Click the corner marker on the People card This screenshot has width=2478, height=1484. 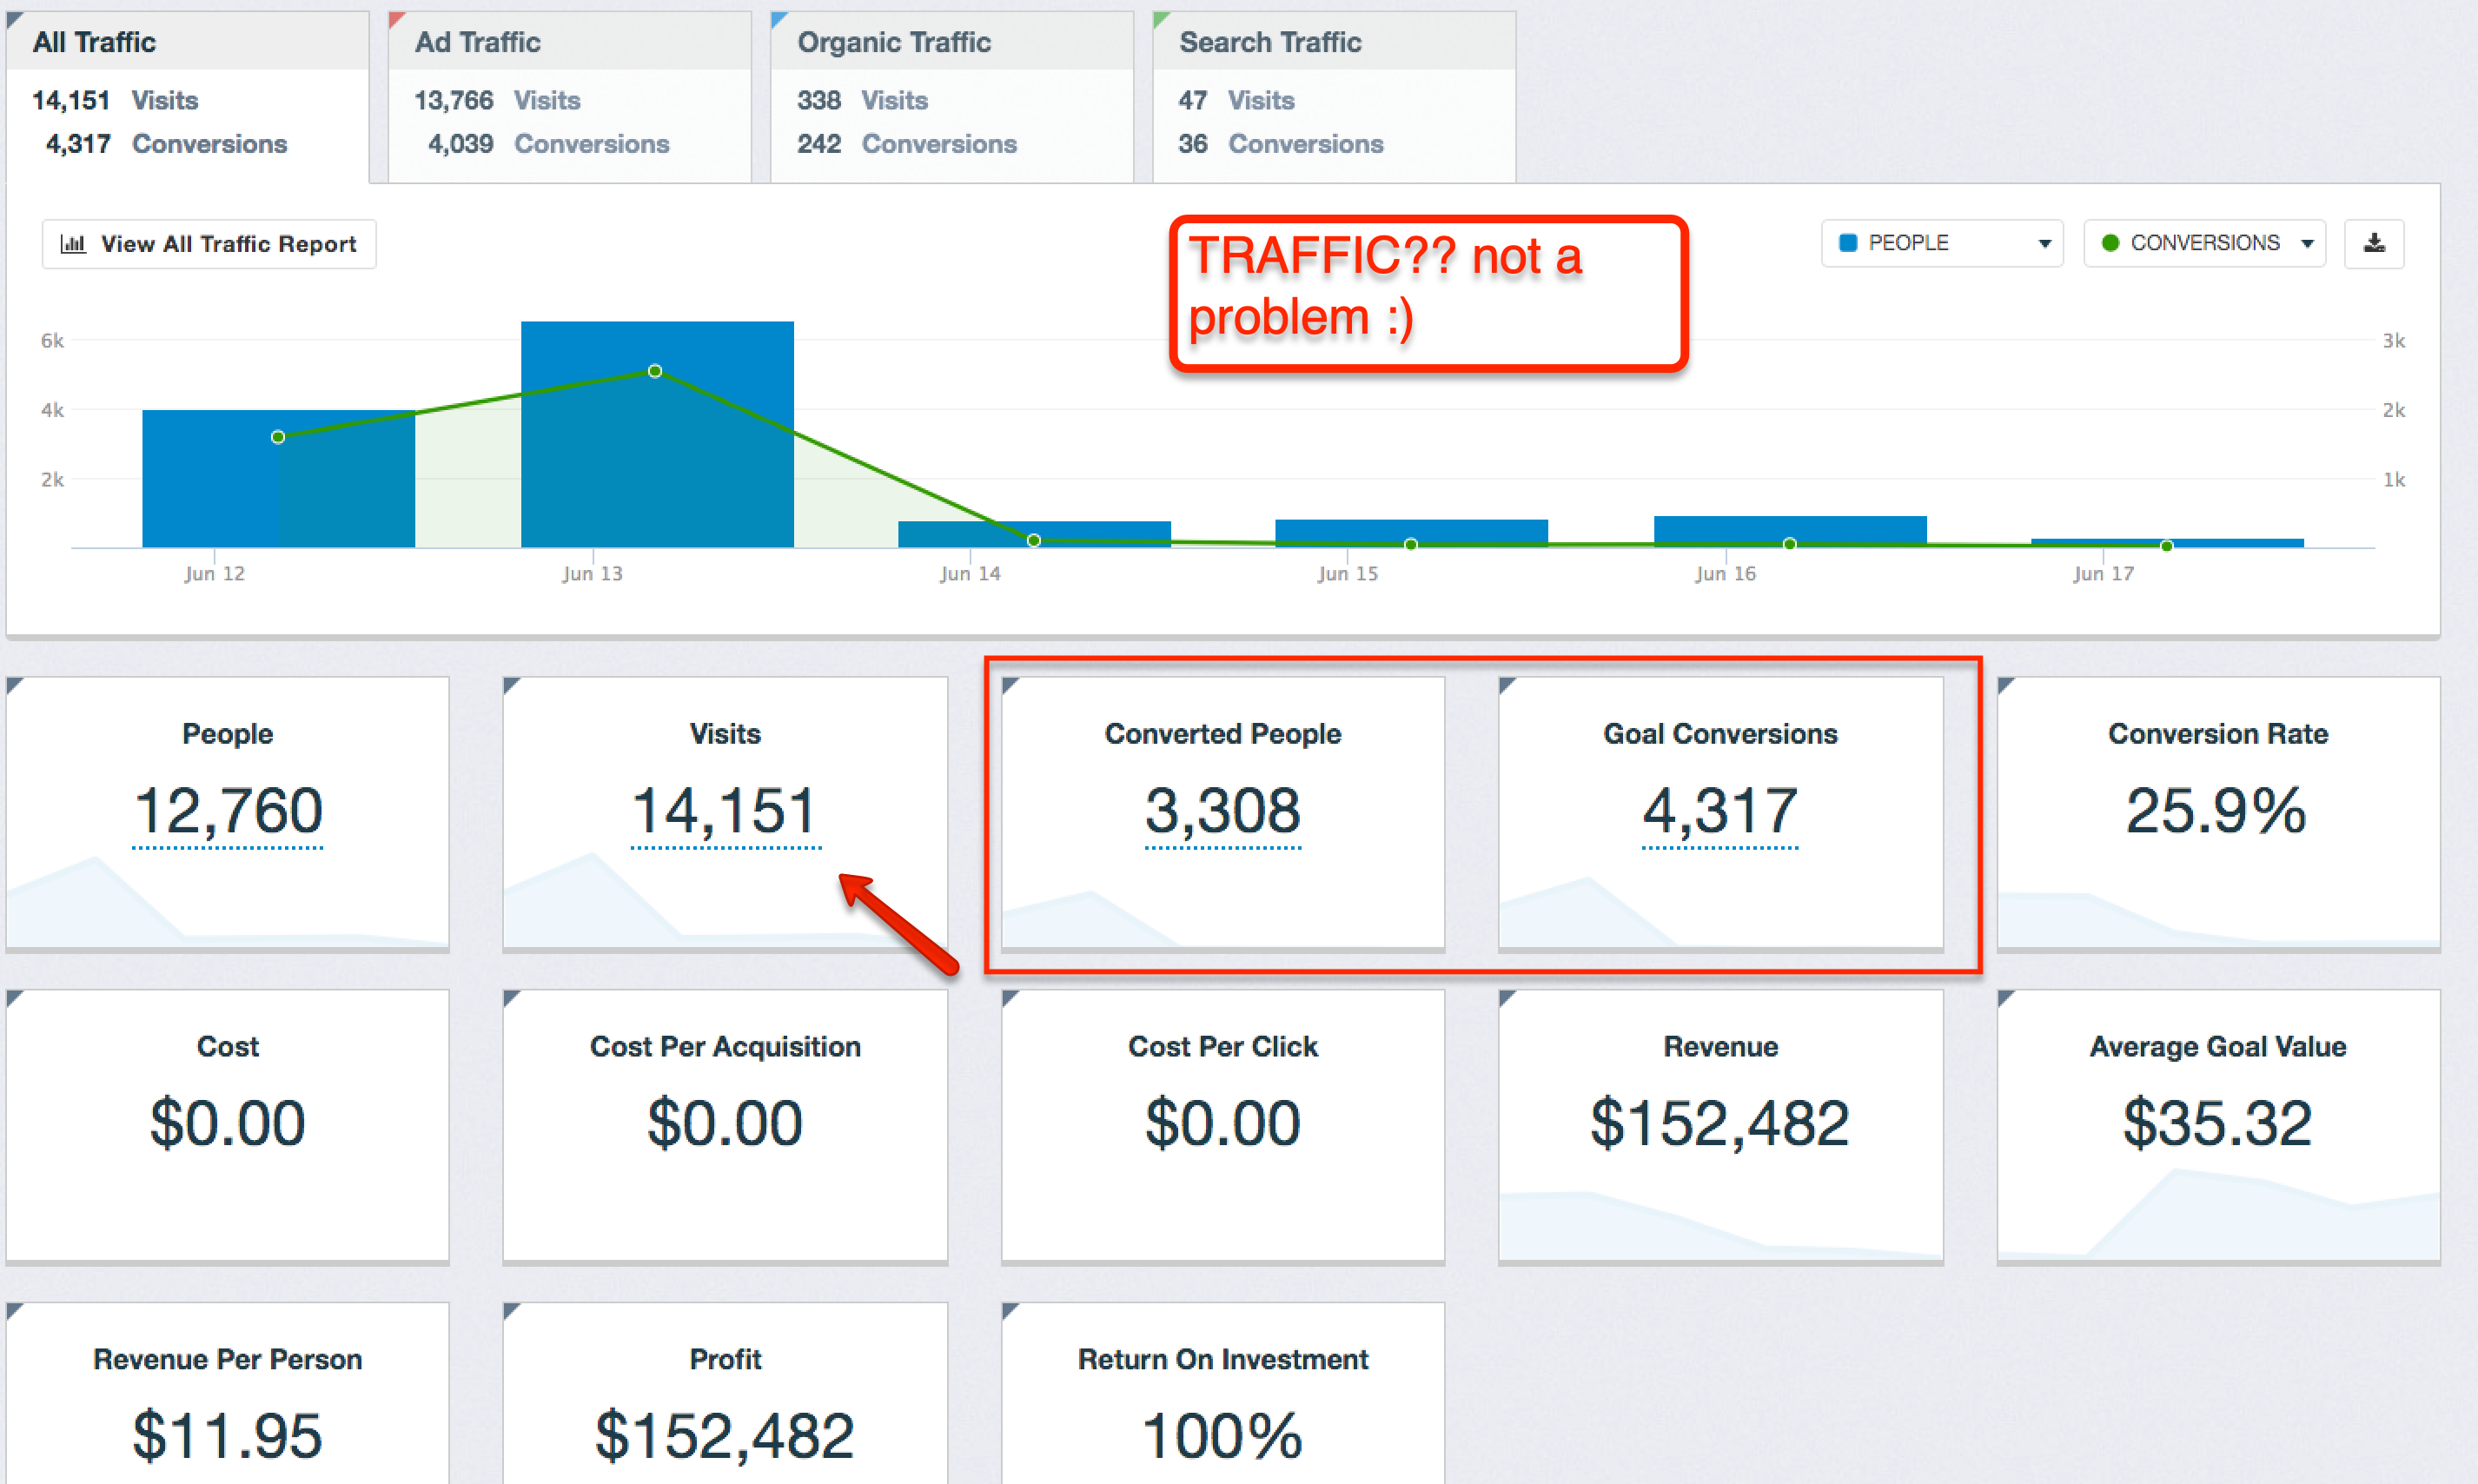tap(15, 686)
